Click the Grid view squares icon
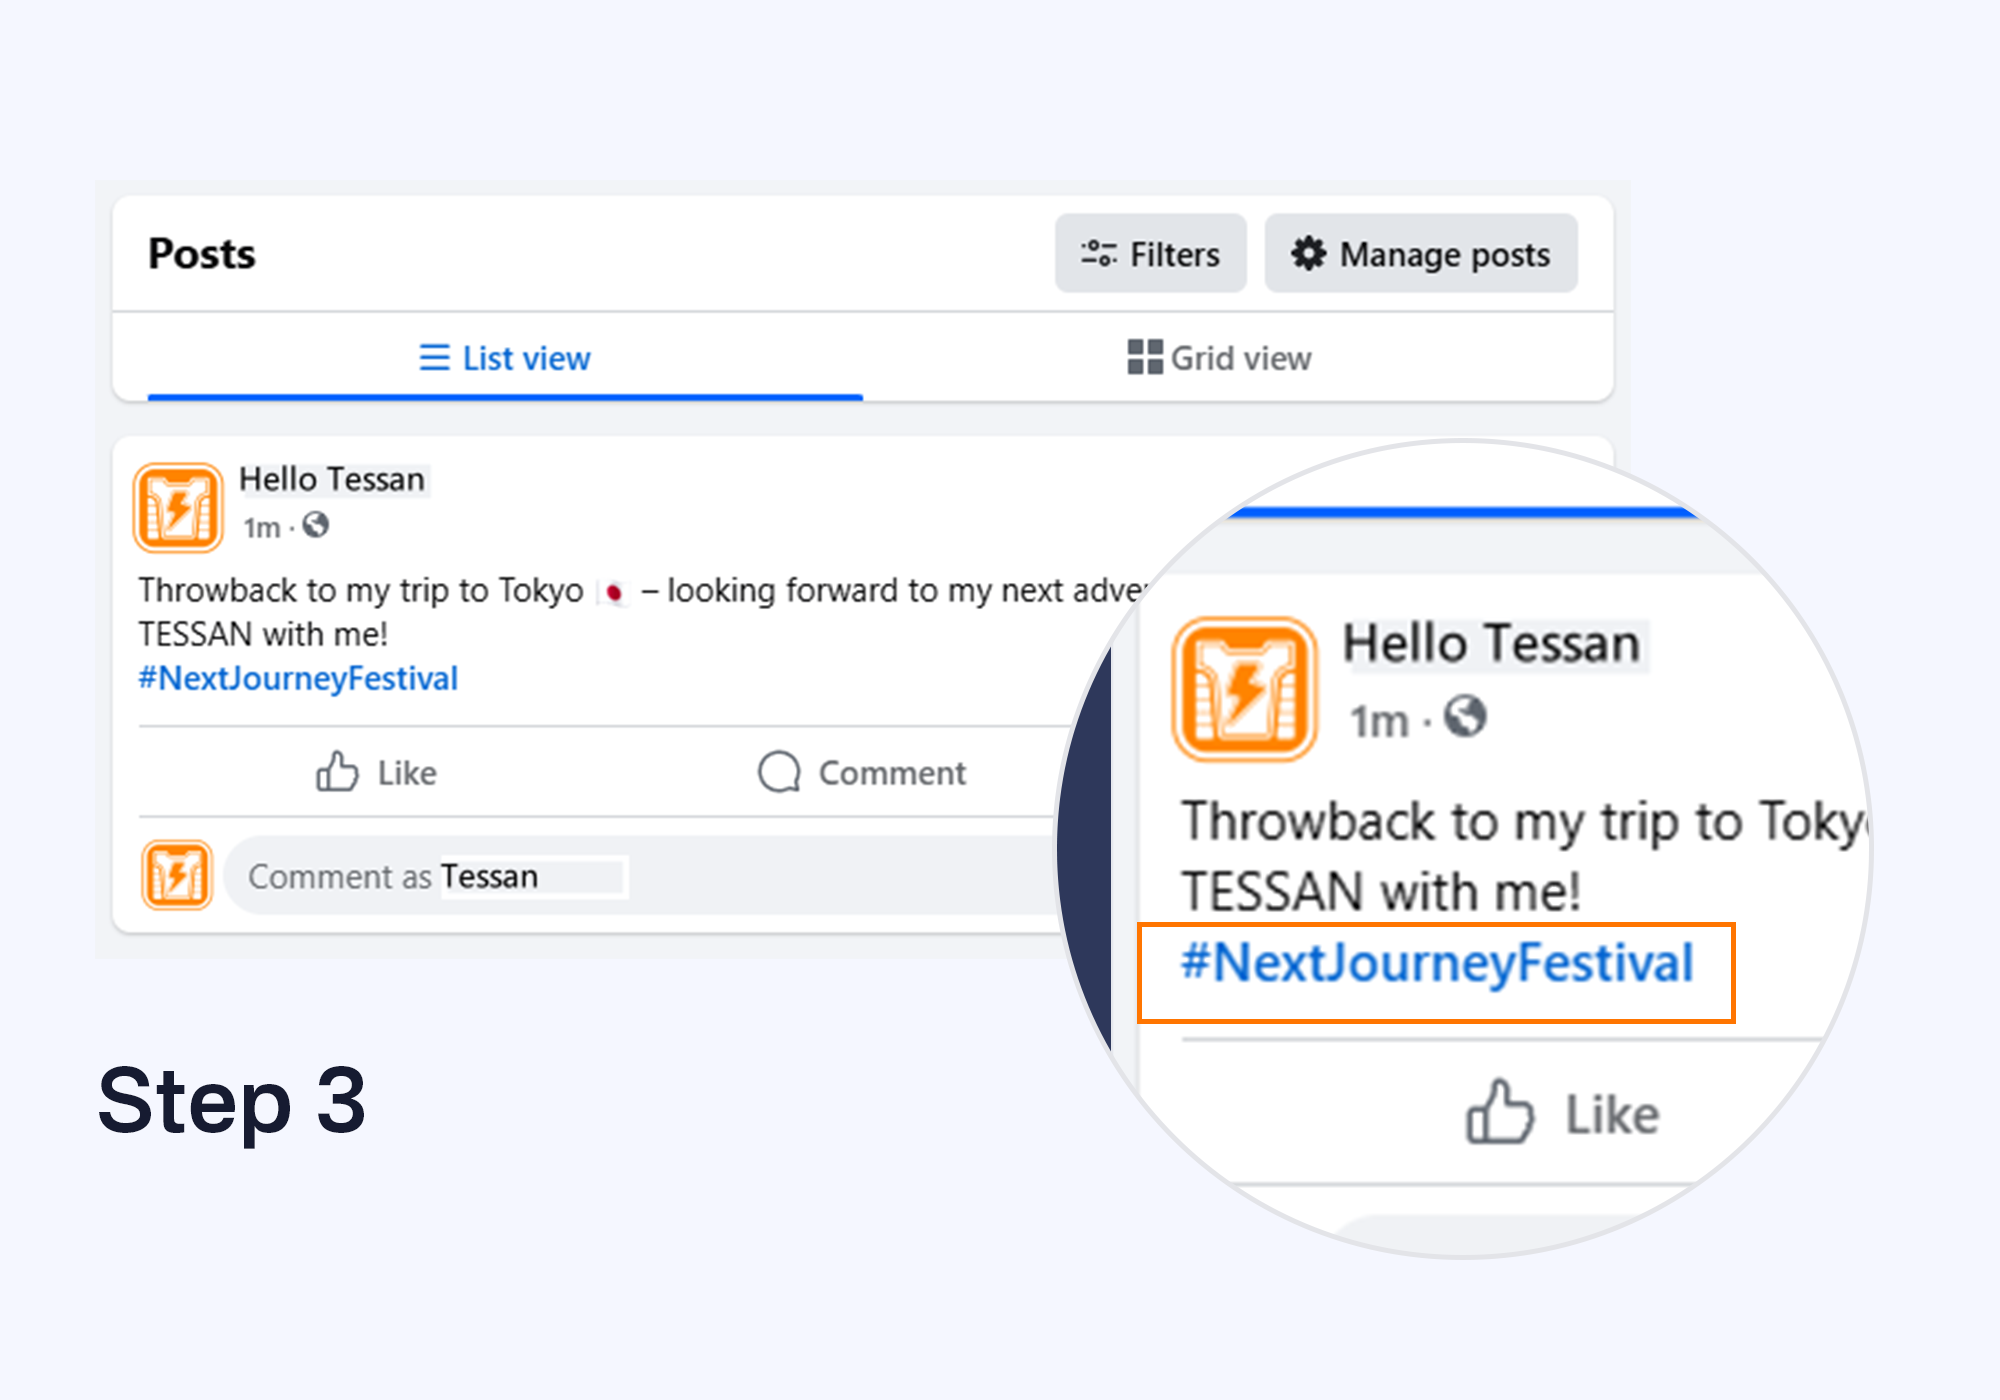The image size is (2000, 1400). 1144,357
